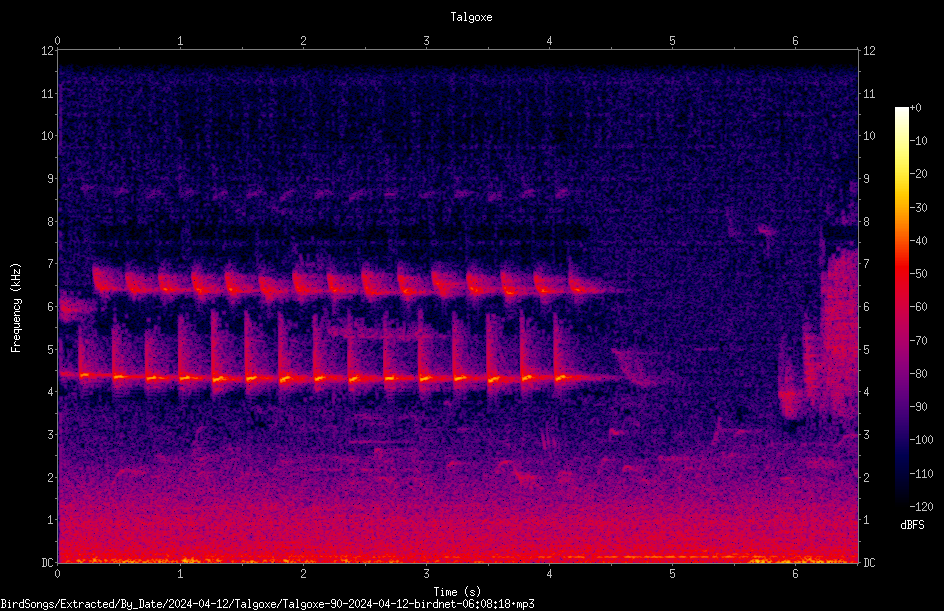Click the Talgoxe title at top
Image resolution: width=944 pixels, height=611 pixels.
pyautogui.click(x=471, y=17)
